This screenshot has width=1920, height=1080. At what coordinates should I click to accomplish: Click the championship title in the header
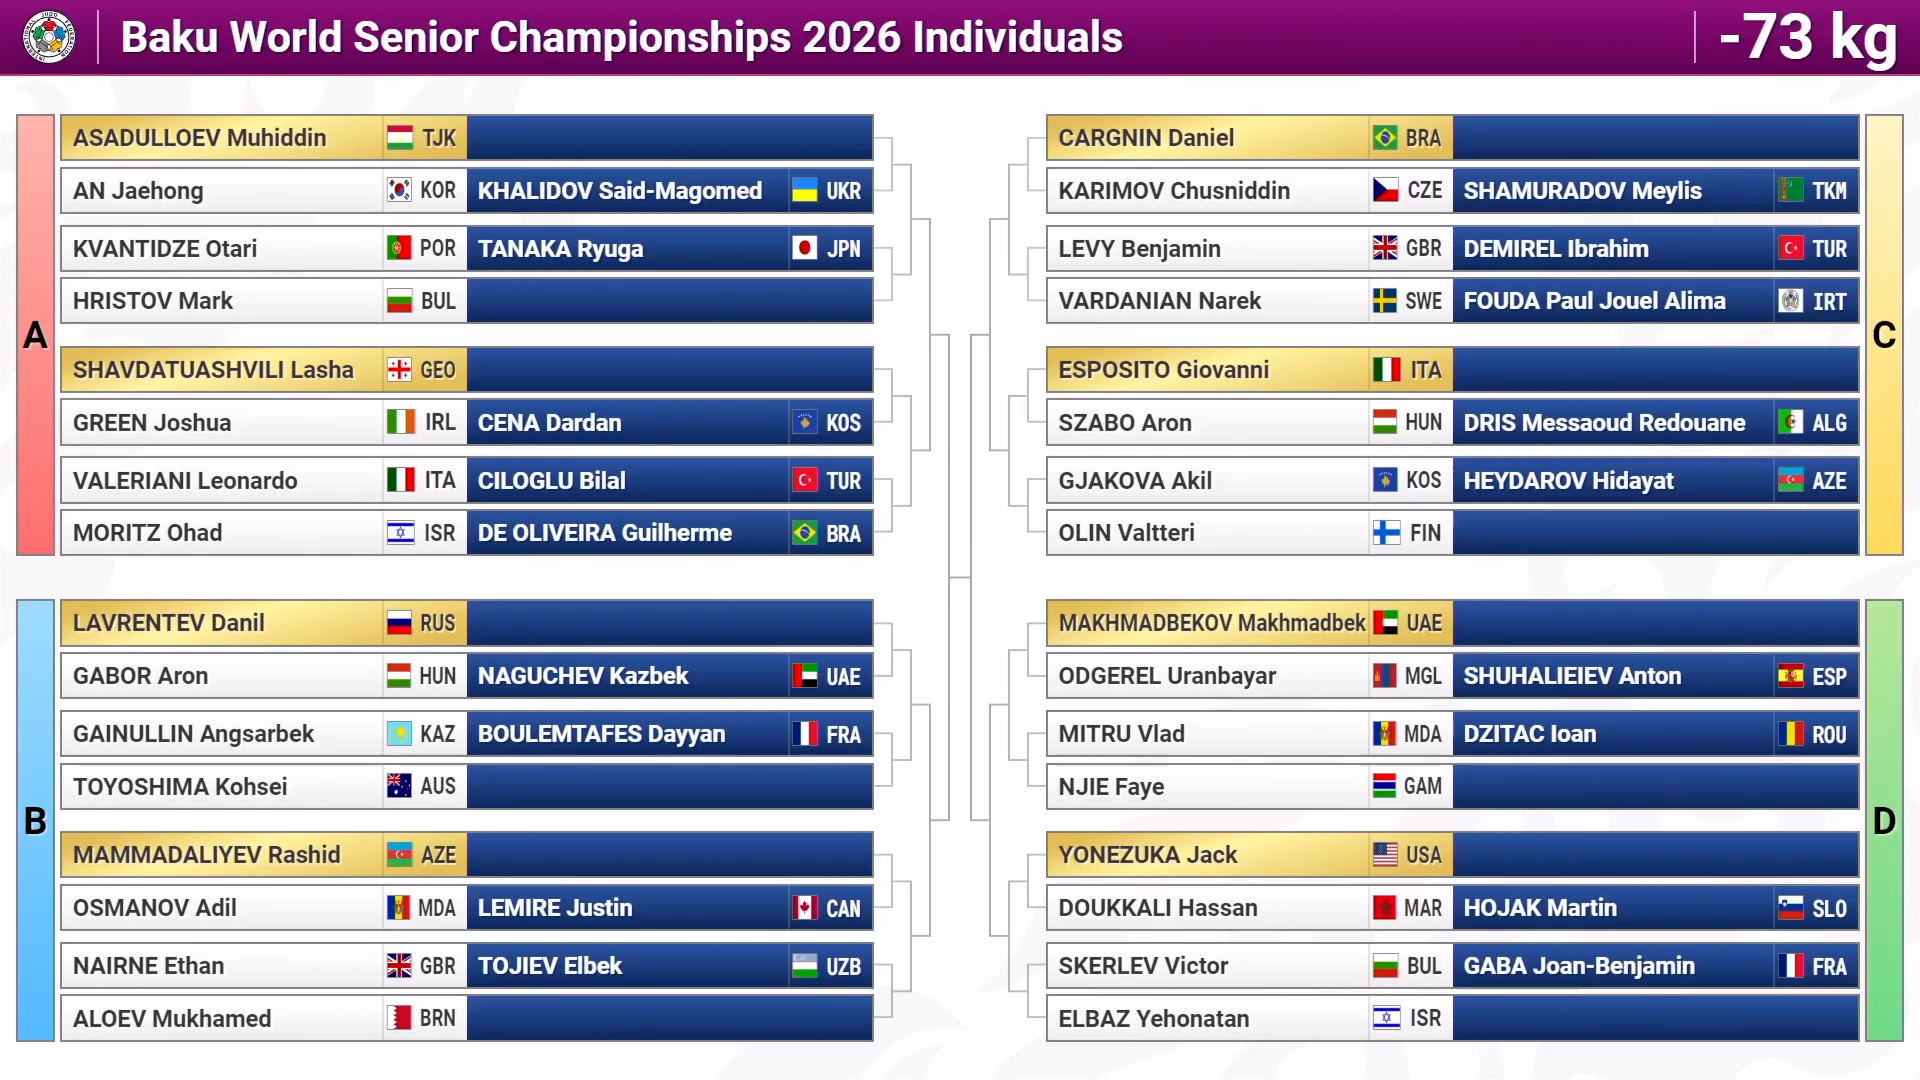tap(622, 38)
